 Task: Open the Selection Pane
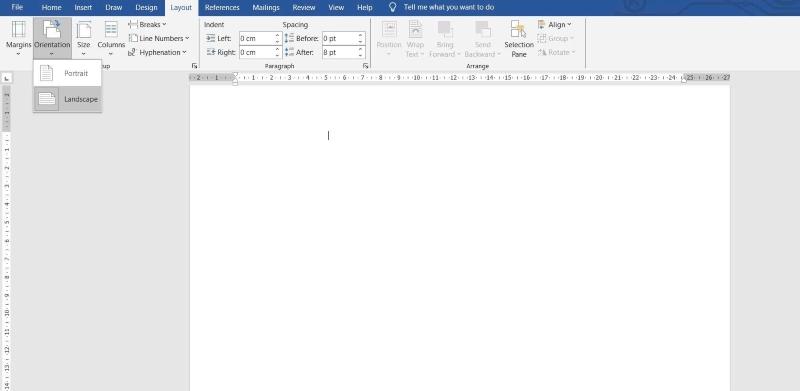(x=519, y=39)
